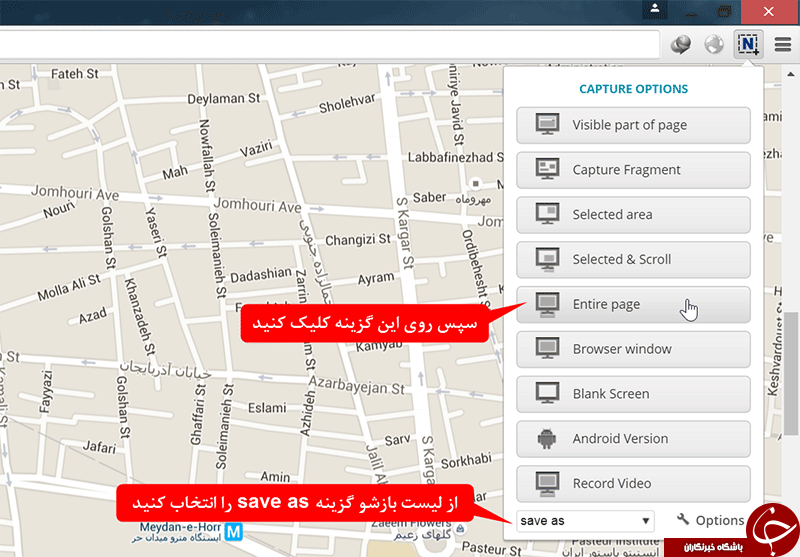The width and height of the screenshot is (800, 557).
Task: Click the browser address bar
Action: (x=329, y=44)
